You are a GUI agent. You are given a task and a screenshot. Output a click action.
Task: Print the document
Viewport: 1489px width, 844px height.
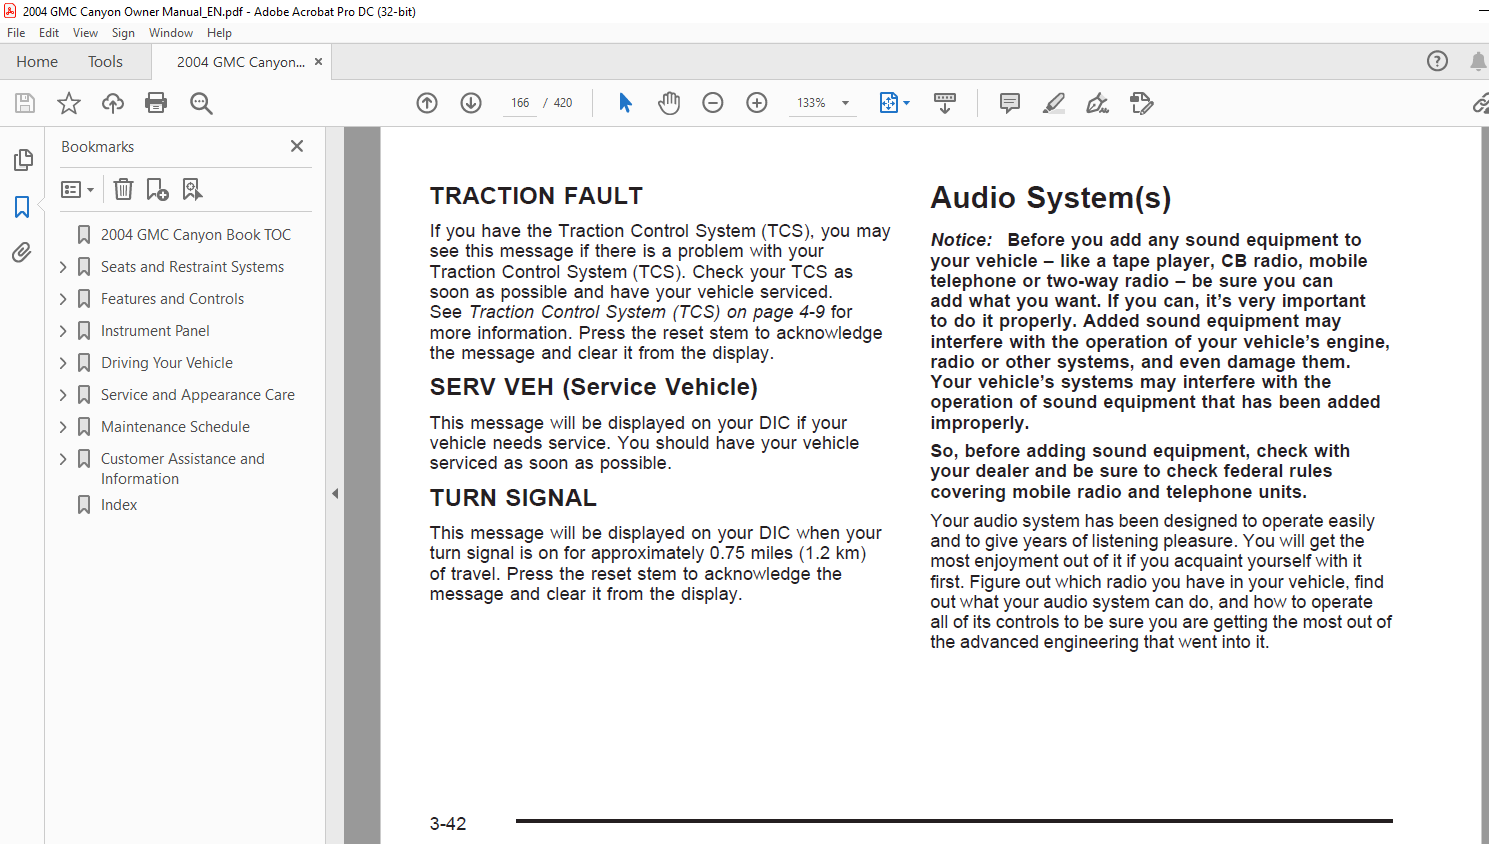pyautogui.click(x=156, y=103)
